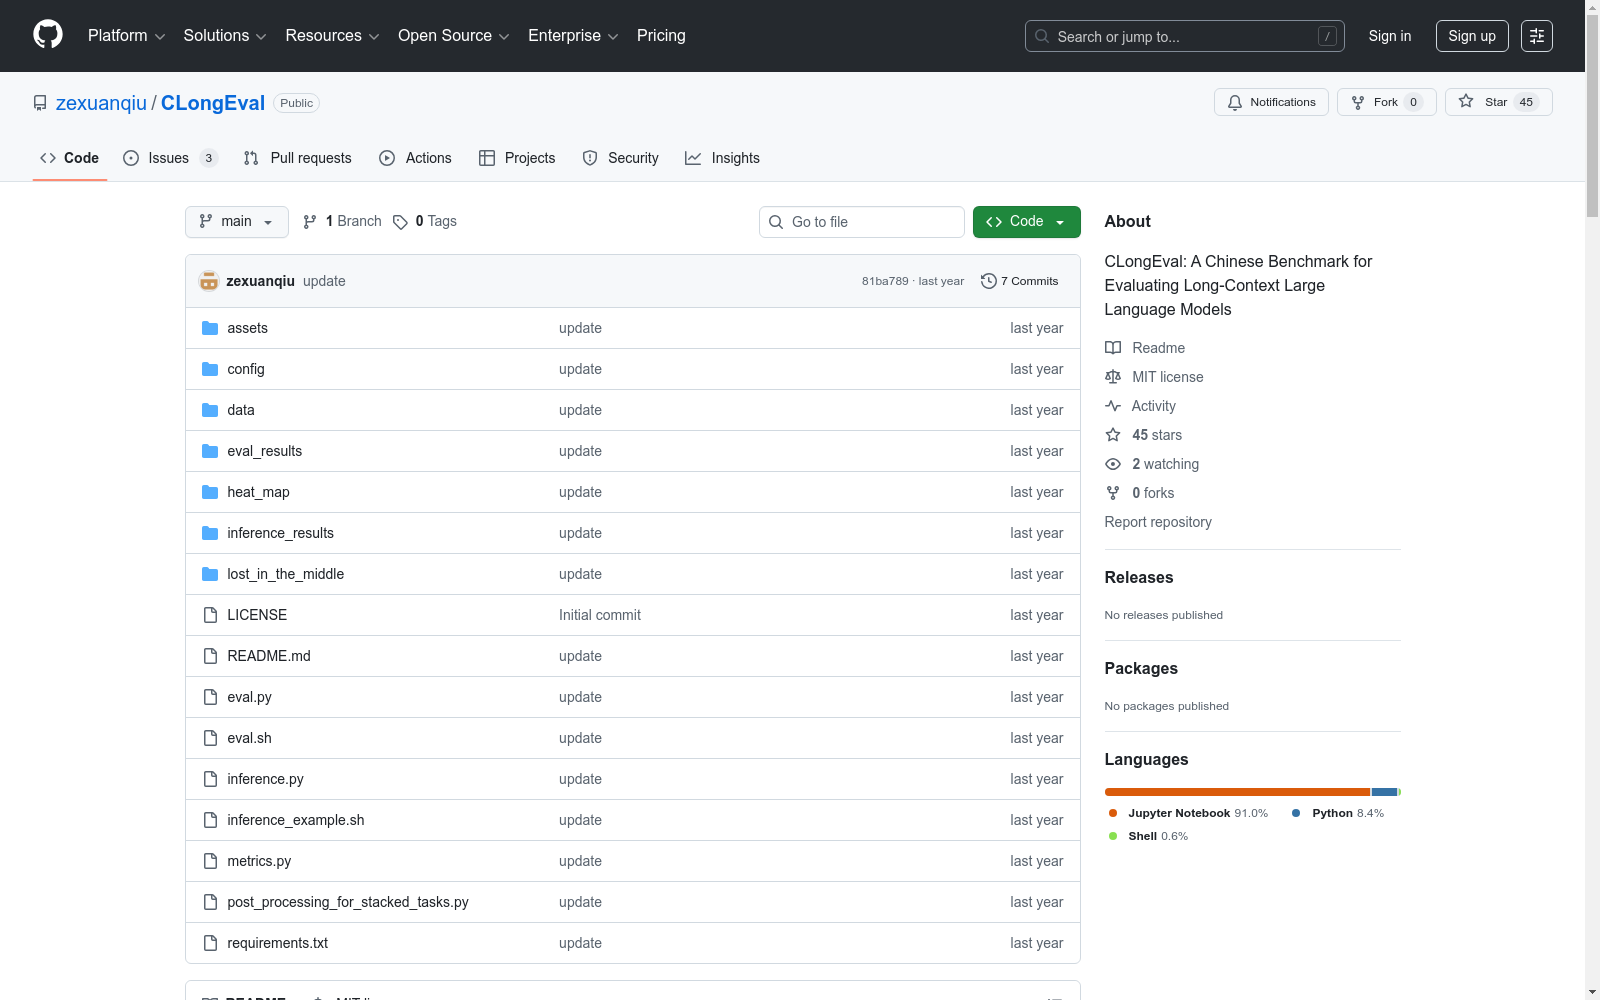Open the inference_example.sh file

coord(296,820)
